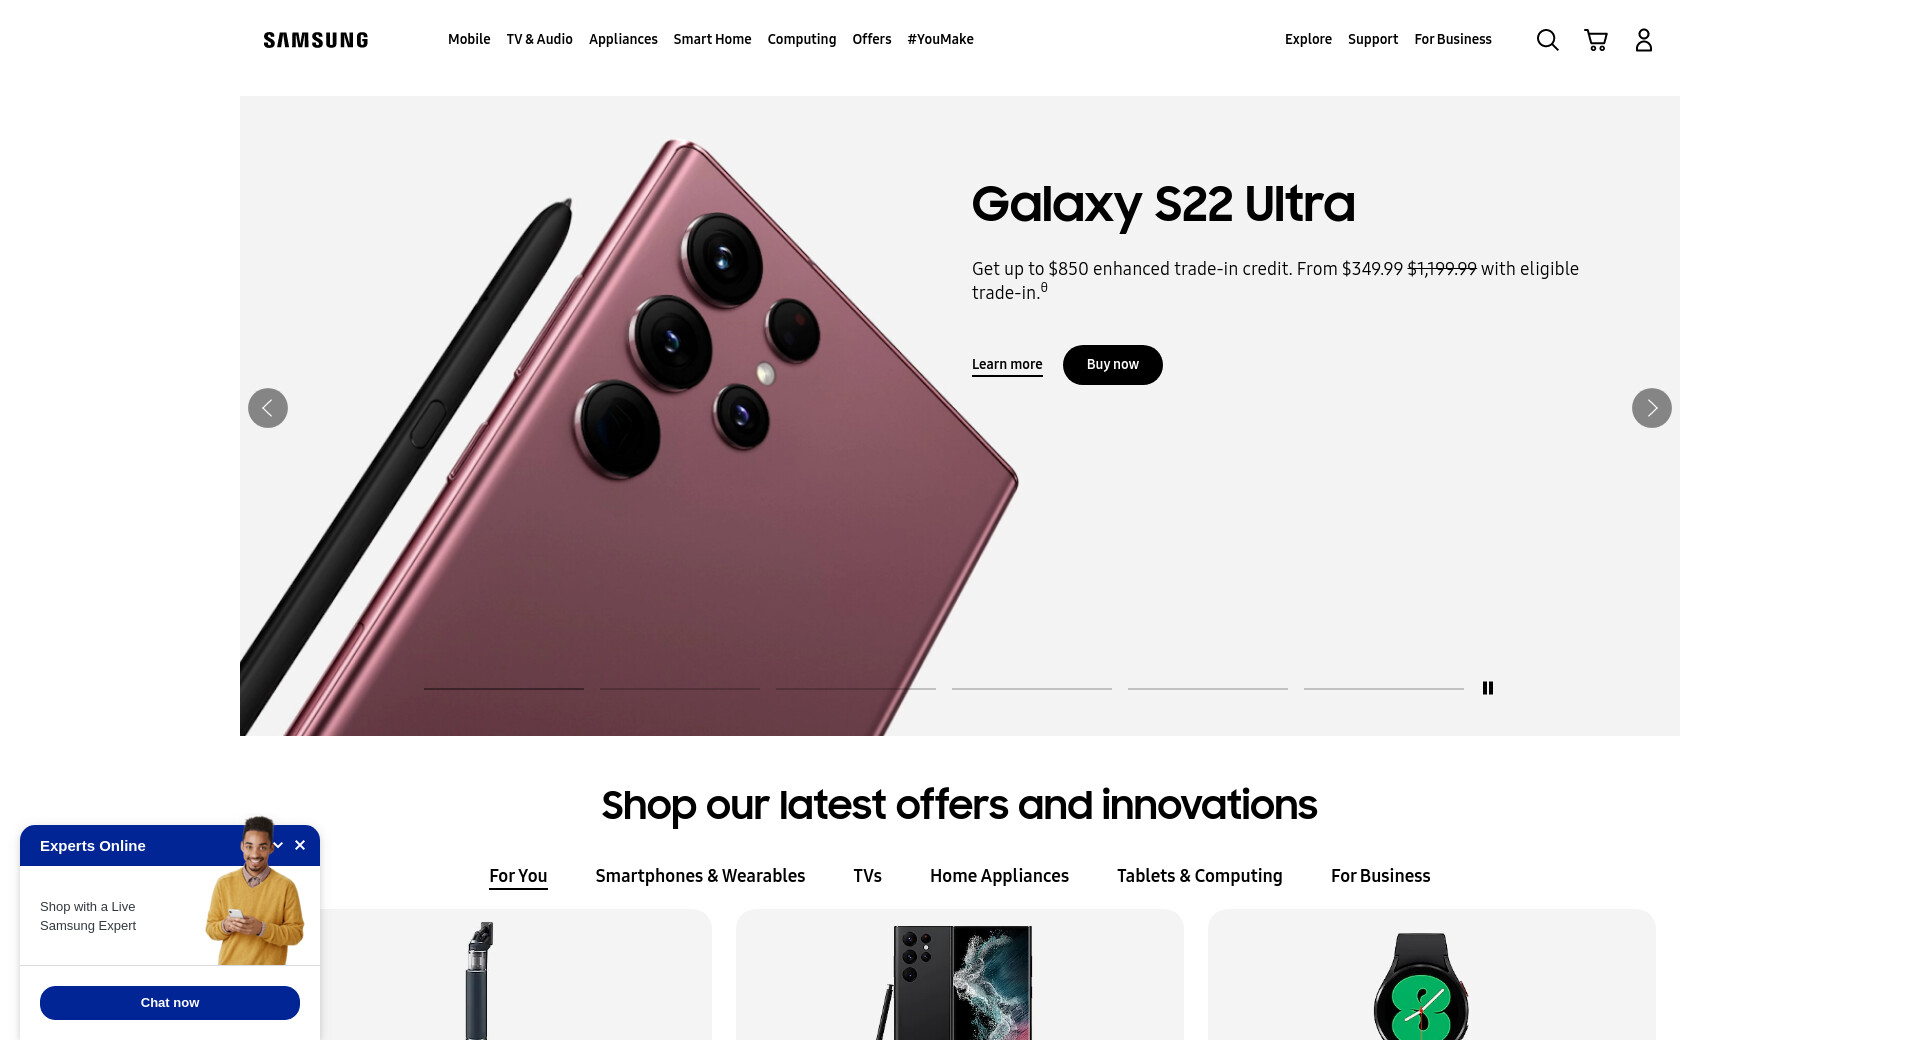Collapse the Experts Online chat panel
This screenshot has height=1040, width=1920.
pos(278,845)
